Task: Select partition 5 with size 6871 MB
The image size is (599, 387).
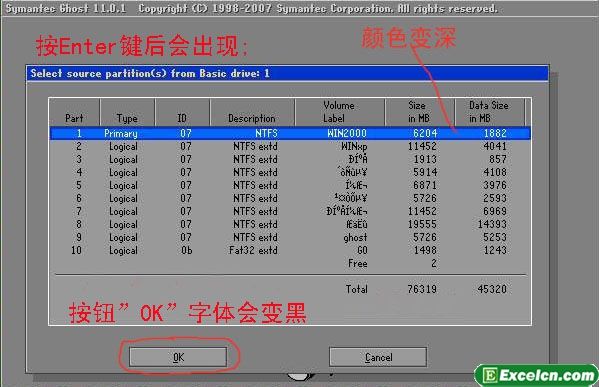Action: click(x=290, y=185)
